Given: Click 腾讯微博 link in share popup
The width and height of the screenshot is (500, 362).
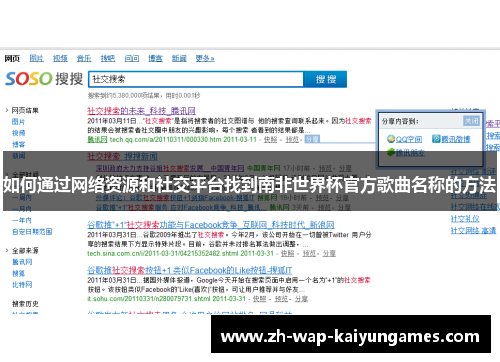Looking at the screenshot, I should 456,139.
